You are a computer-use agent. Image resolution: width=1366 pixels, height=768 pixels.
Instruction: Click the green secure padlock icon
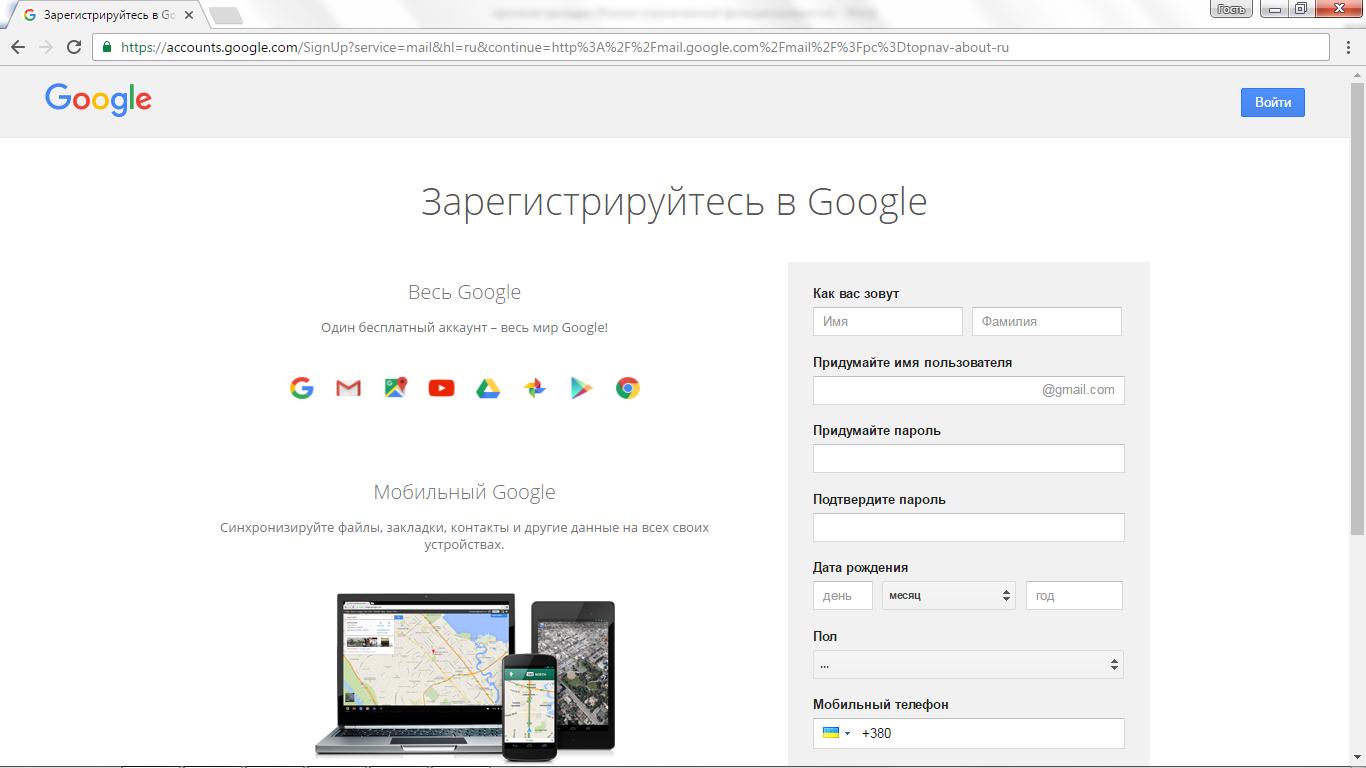point(107,47)
